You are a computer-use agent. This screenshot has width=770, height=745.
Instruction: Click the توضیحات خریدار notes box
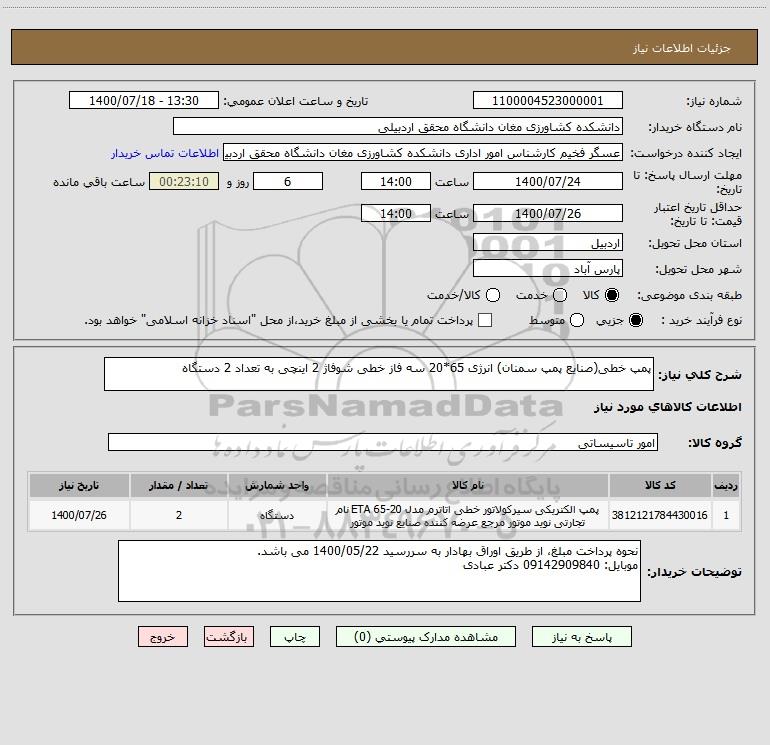tap(379, 571)
